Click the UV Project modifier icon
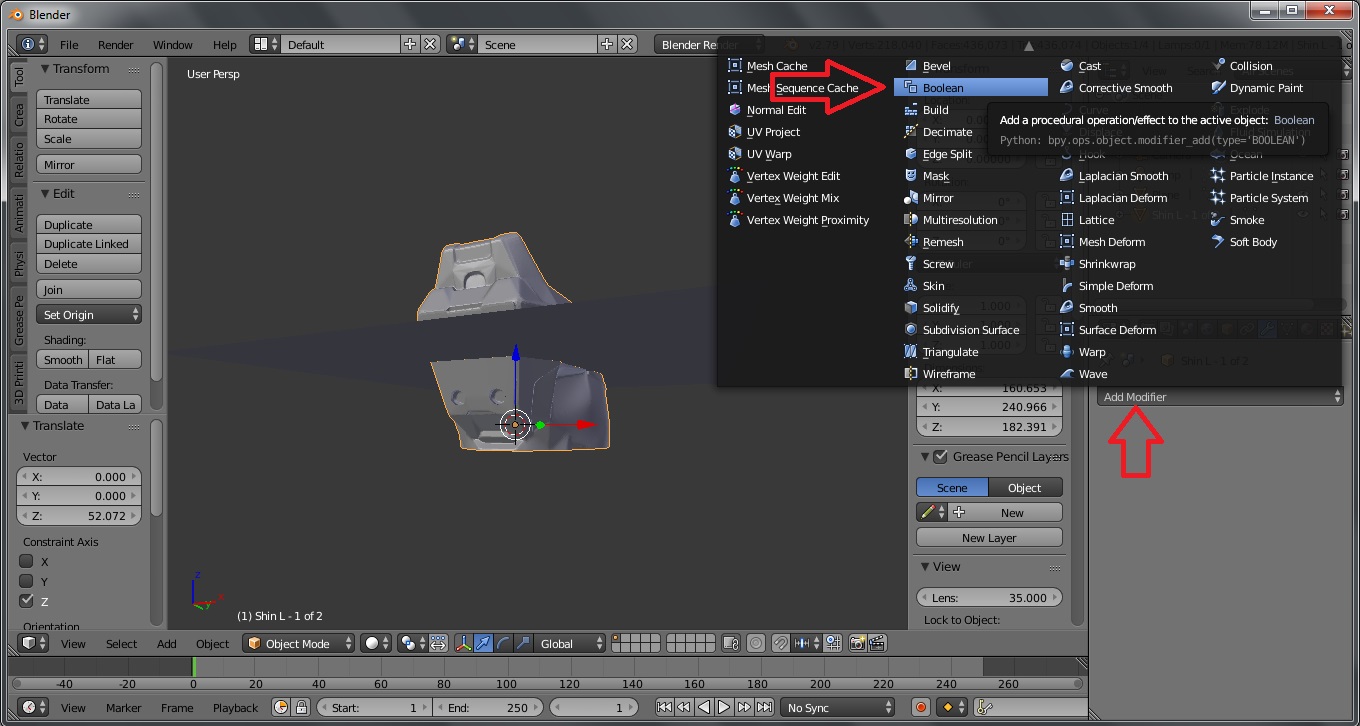Image resolution: width=1360 pixels, height=726 pixels. click(x=735, y=132)
